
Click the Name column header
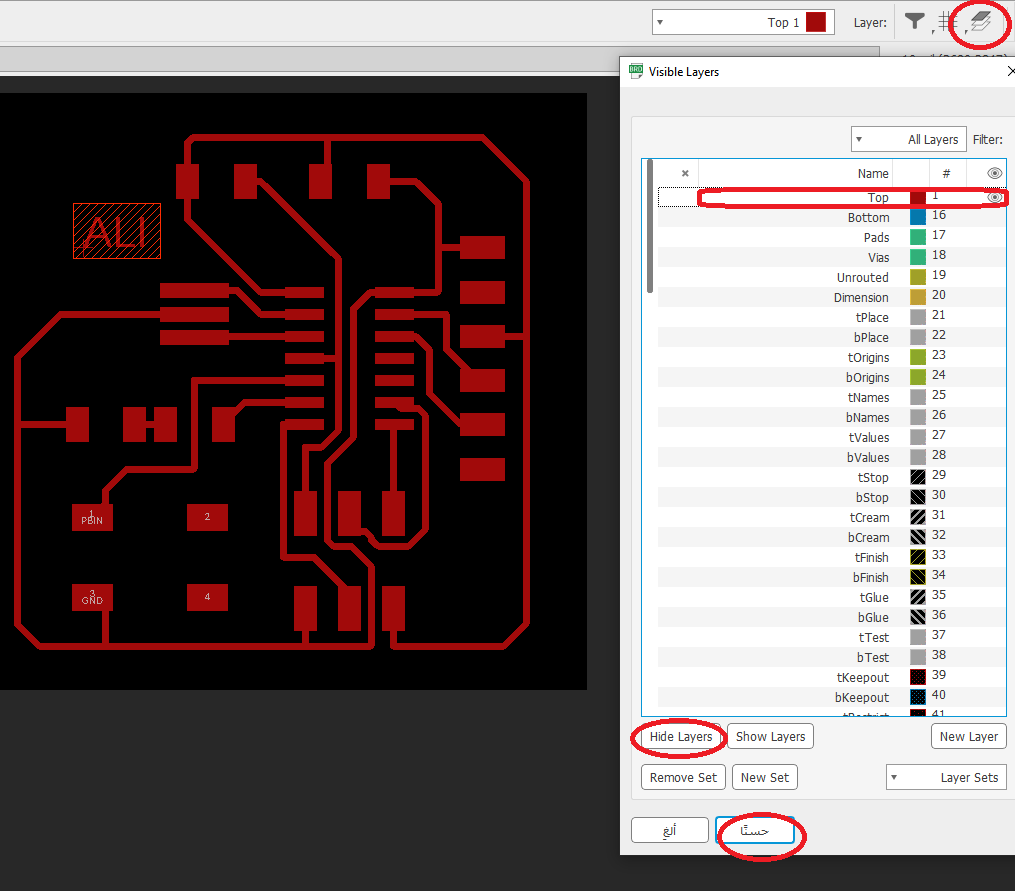click(872, 174)
